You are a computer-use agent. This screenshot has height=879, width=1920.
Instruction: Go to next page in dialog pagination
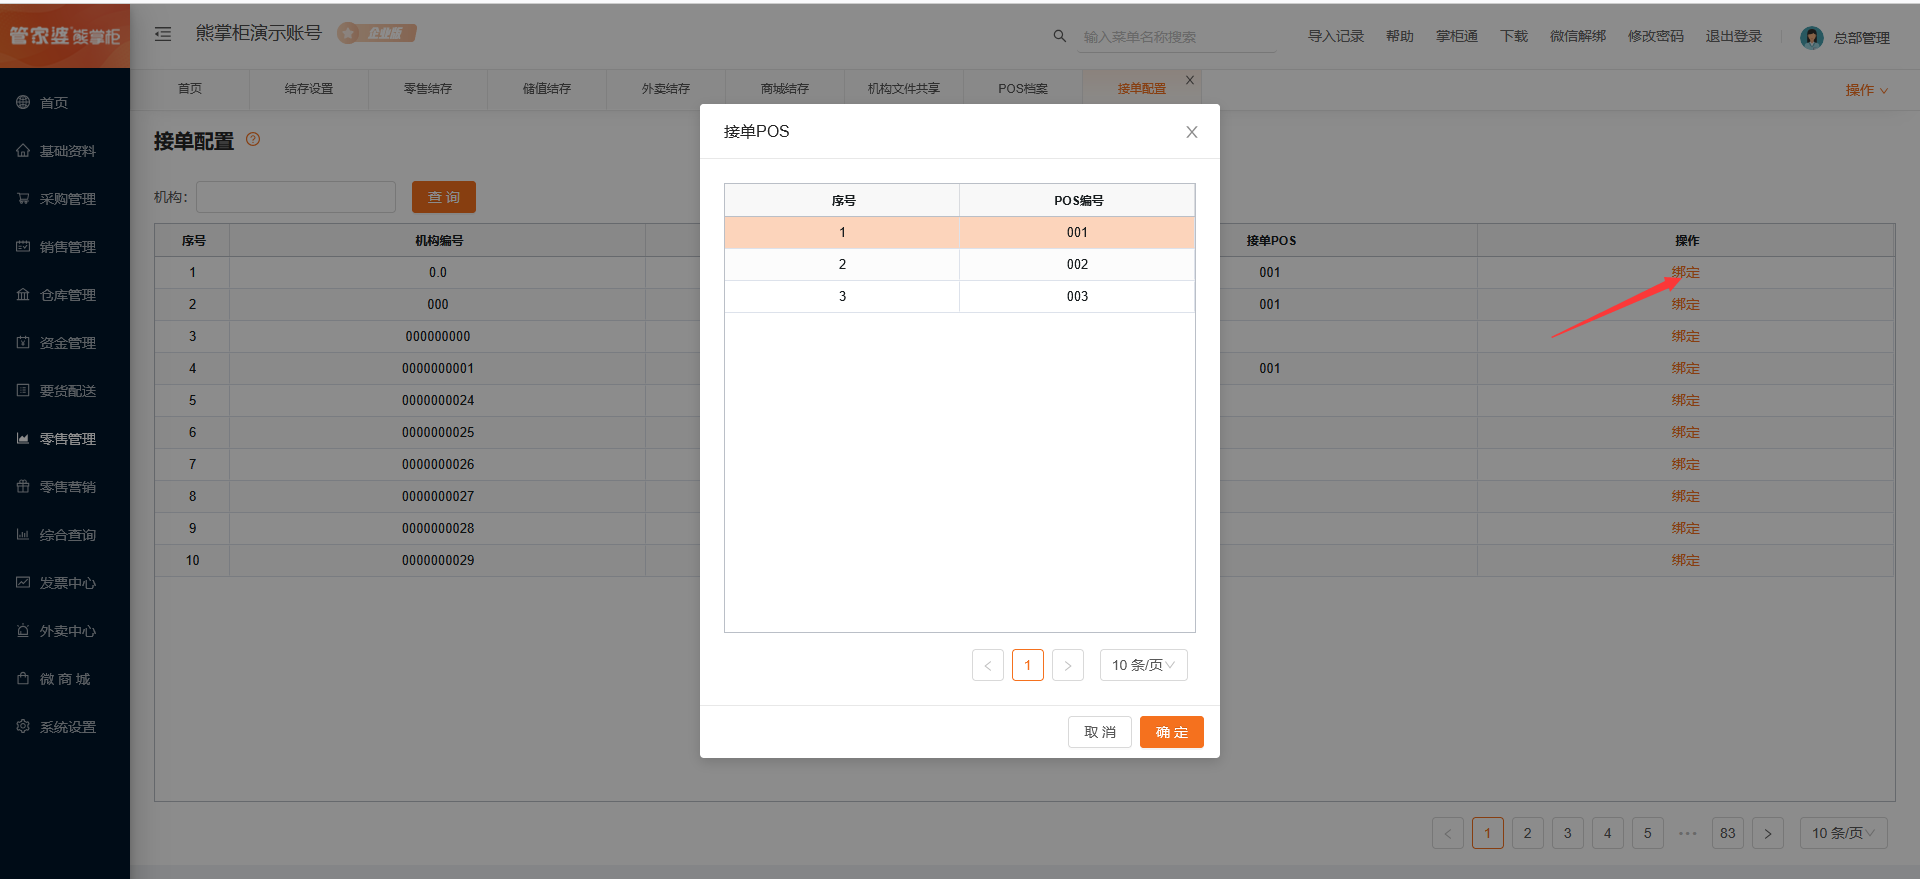pos(1067,665)
